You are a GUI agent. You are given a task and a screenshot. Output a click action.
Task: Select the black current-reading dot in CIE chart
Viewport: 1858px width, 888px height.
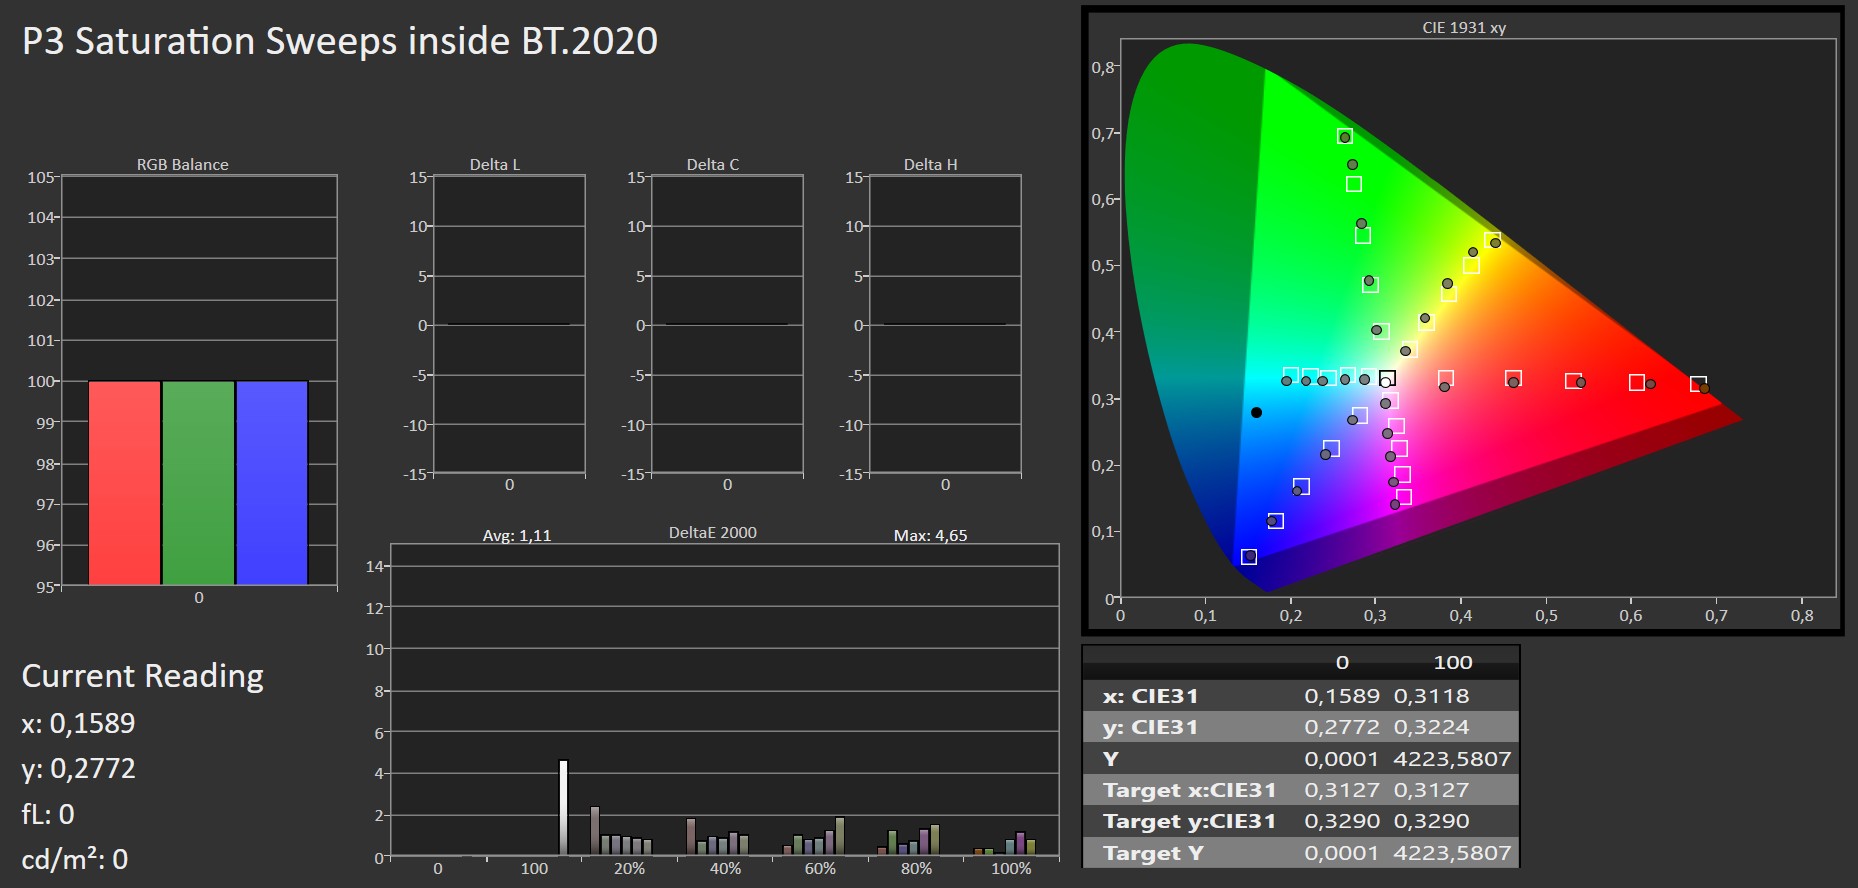(x=1256, y=412)
